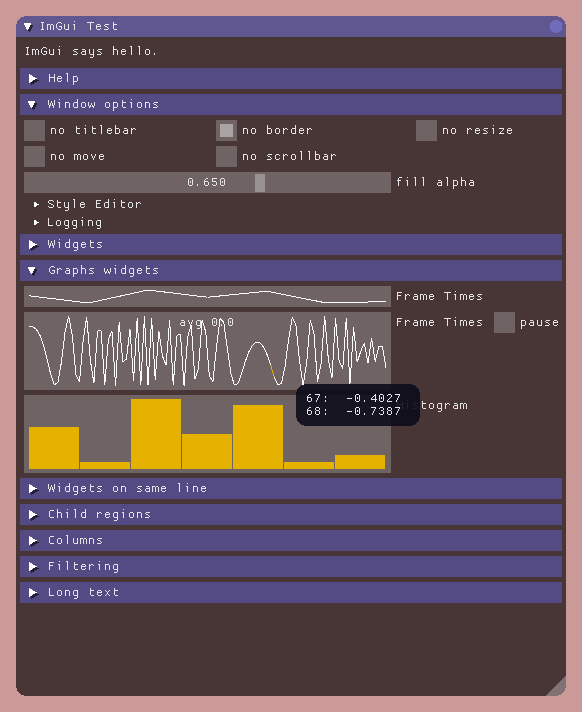
Task: Tick the no scrollbar checkbox
Action: (x=226, y=156)
